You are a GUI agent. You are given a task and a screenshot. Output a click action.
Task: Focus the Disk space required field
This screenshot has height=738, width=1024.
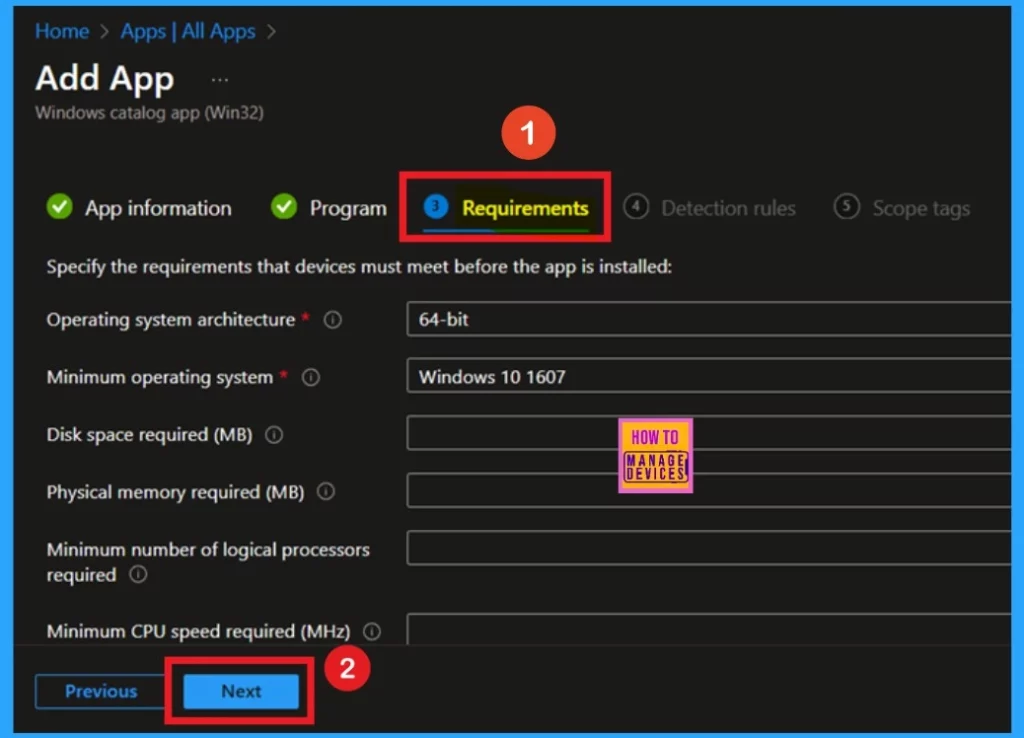[x=708, y=433]
